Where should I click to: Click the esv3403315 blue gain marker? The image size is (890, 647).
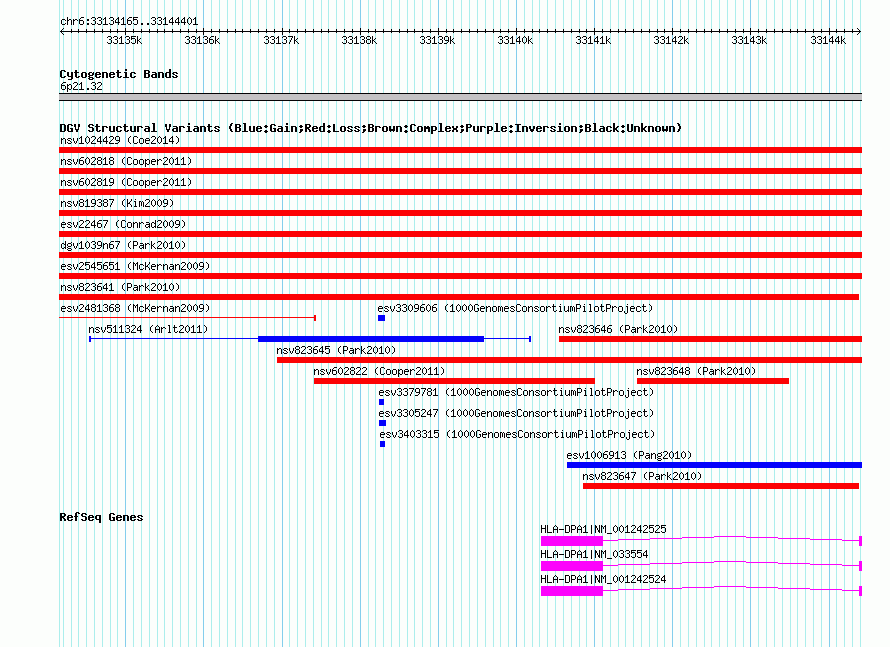383,444
